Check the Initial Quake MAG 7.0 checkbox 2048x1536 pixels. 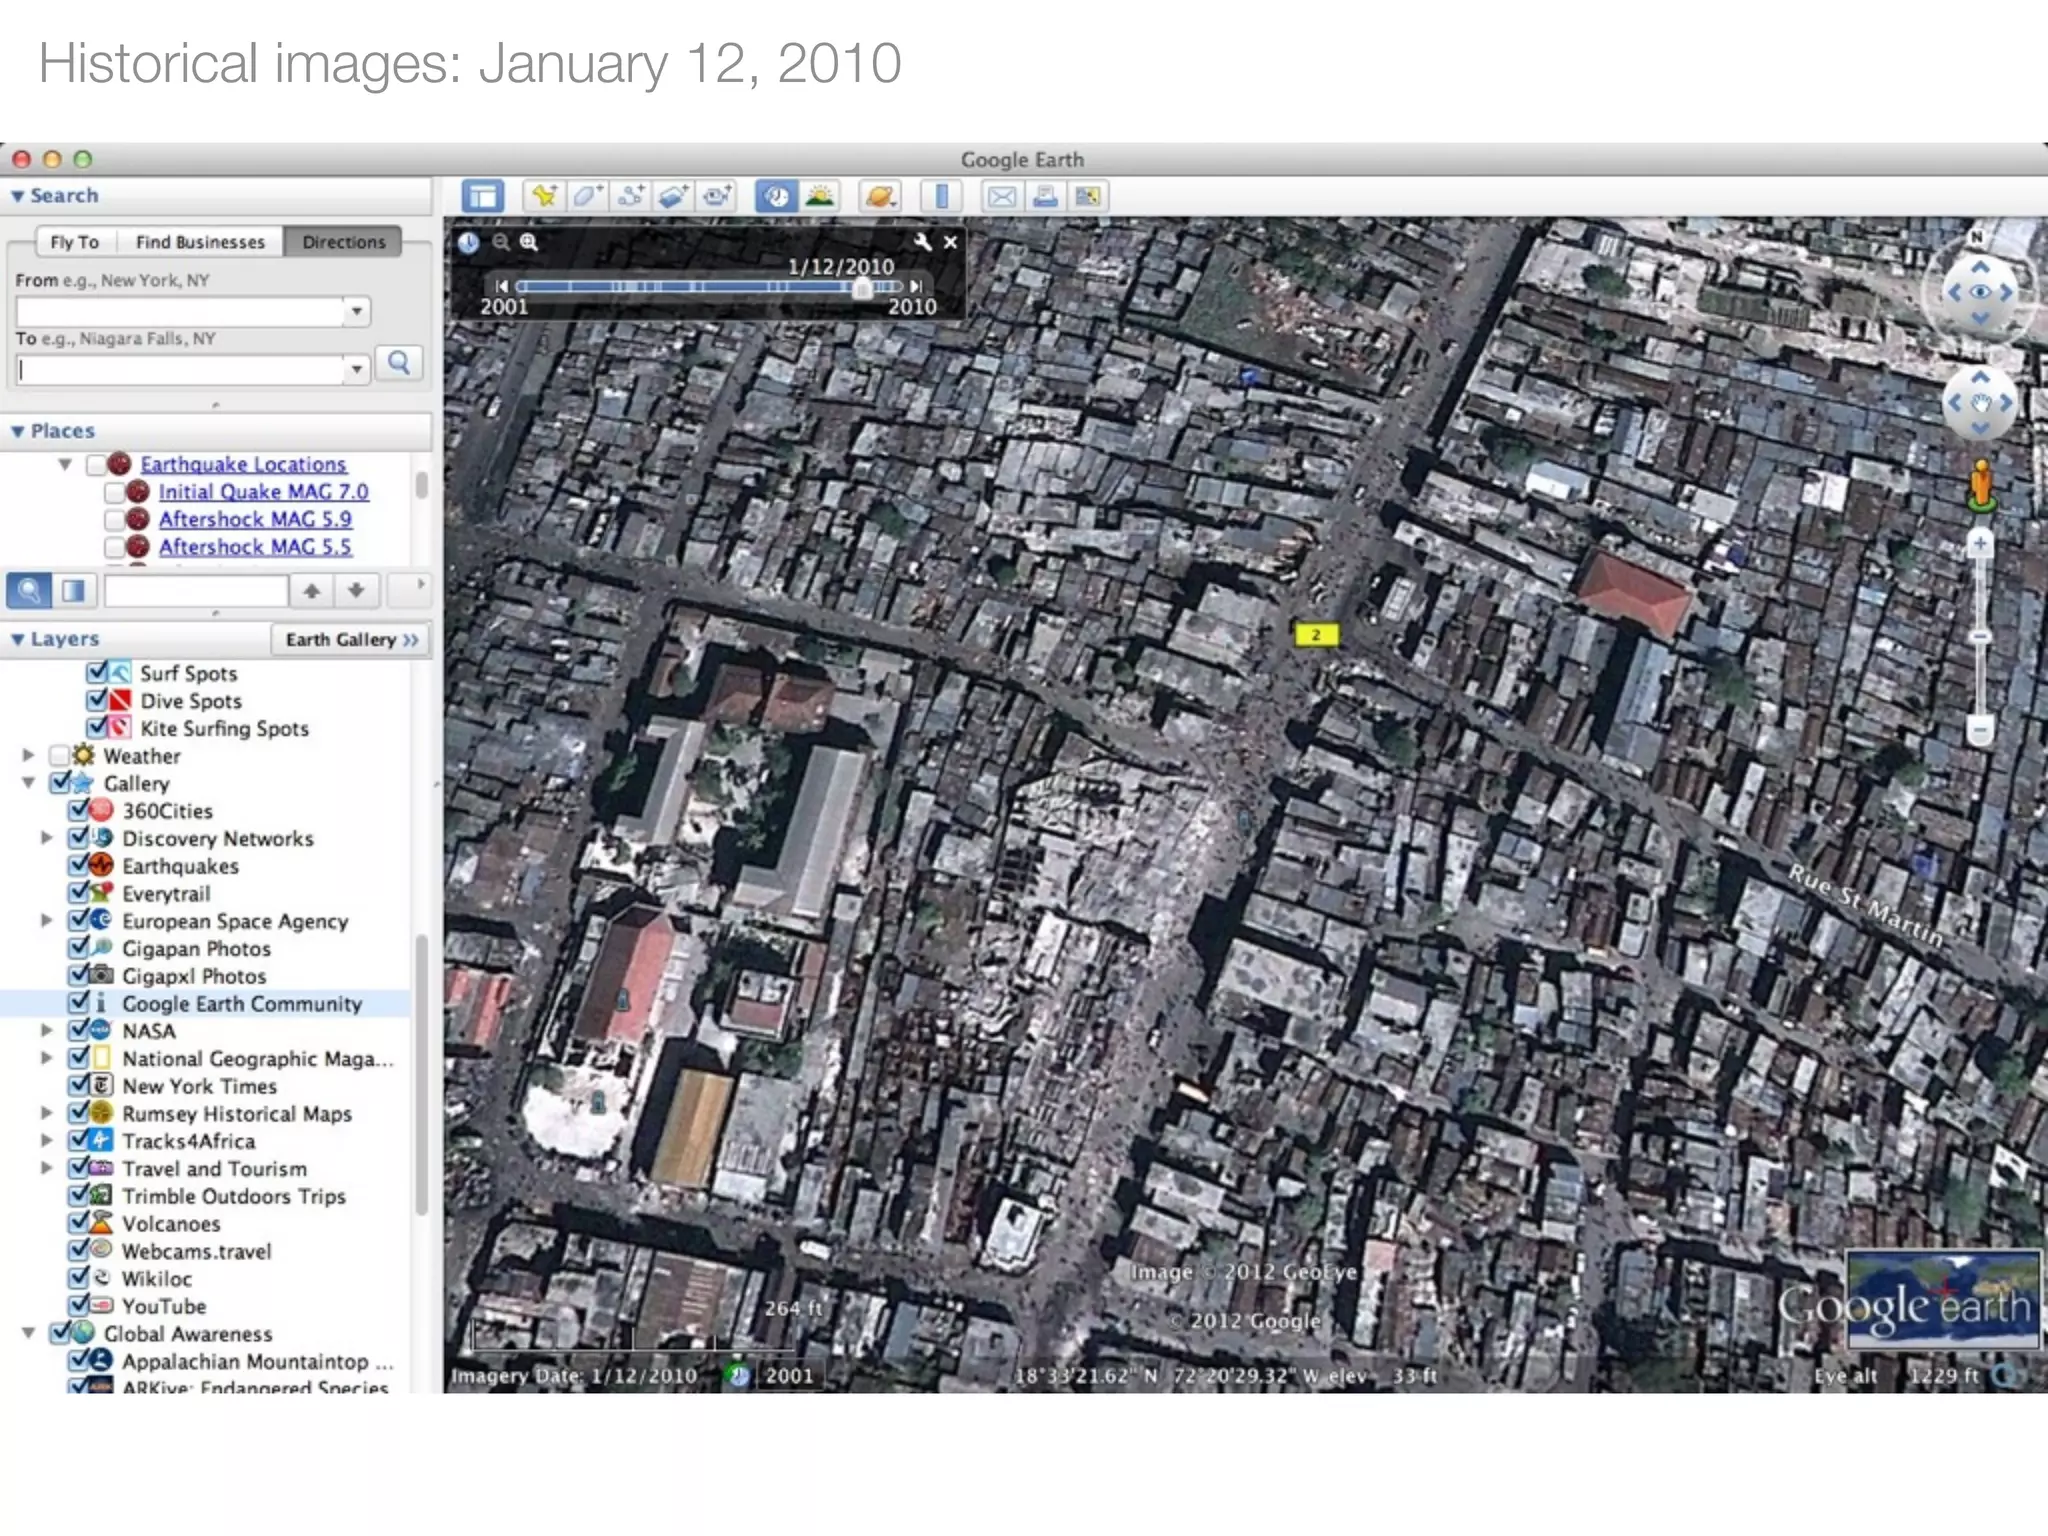[x=115, y=492]
